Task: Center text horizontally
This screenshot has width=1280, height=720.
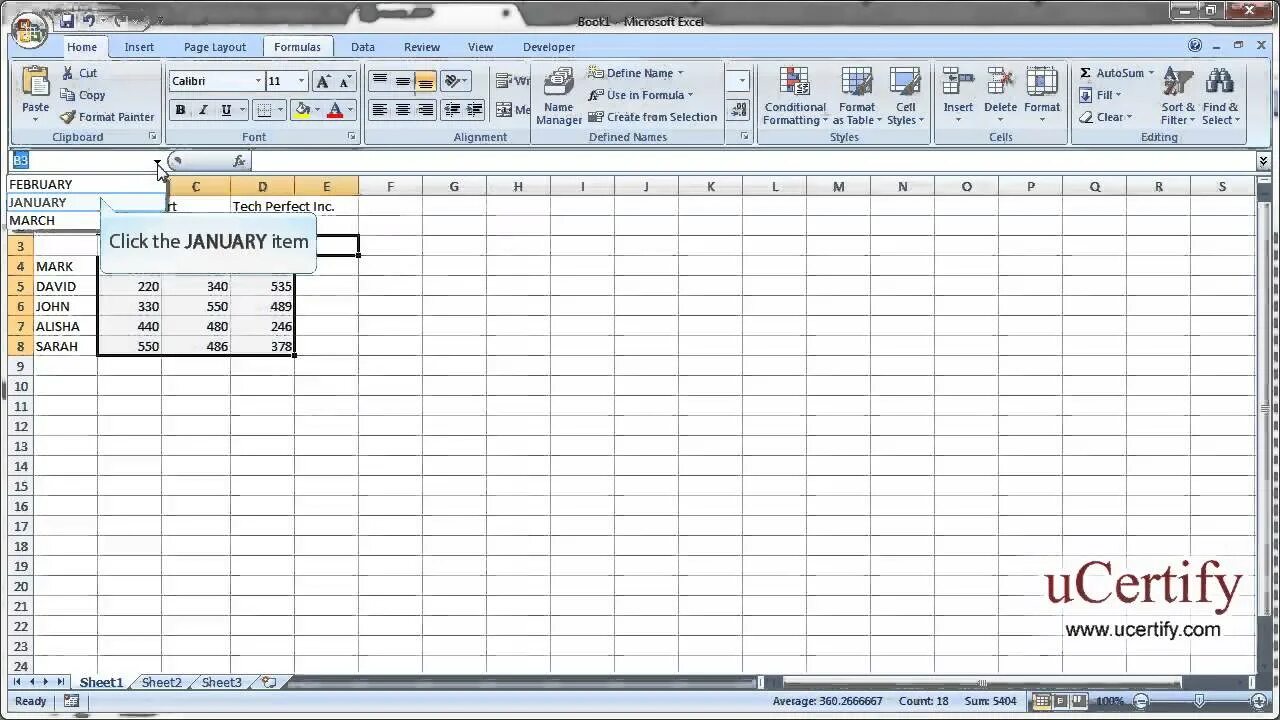Action: click(x=402, y=110)
